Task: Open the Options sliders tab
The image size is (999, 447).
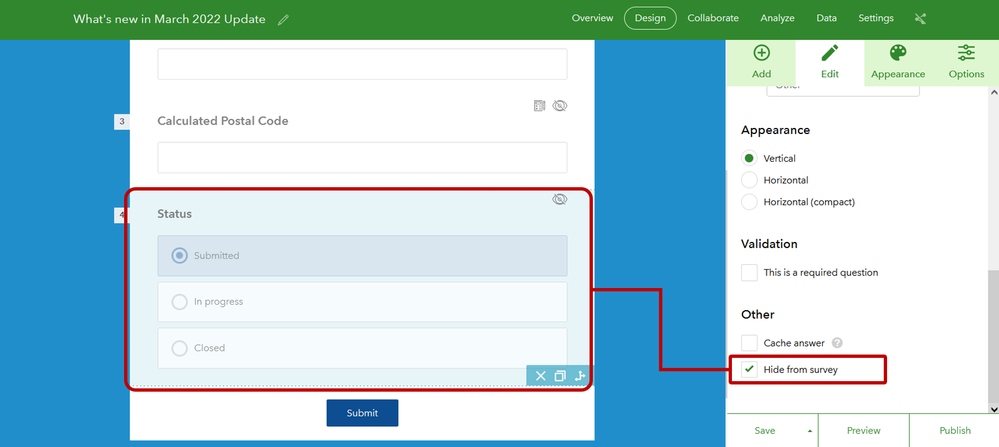Action: pyautogui.click(x=967, y=62)
